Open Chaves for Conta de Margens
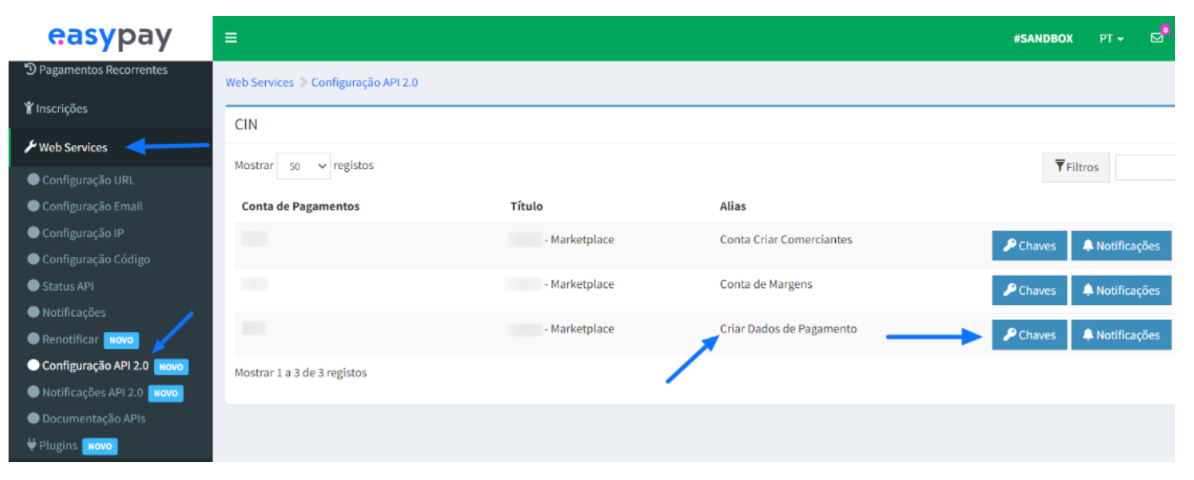This screenshot has height=480, width=1194. pos(1029,291)
